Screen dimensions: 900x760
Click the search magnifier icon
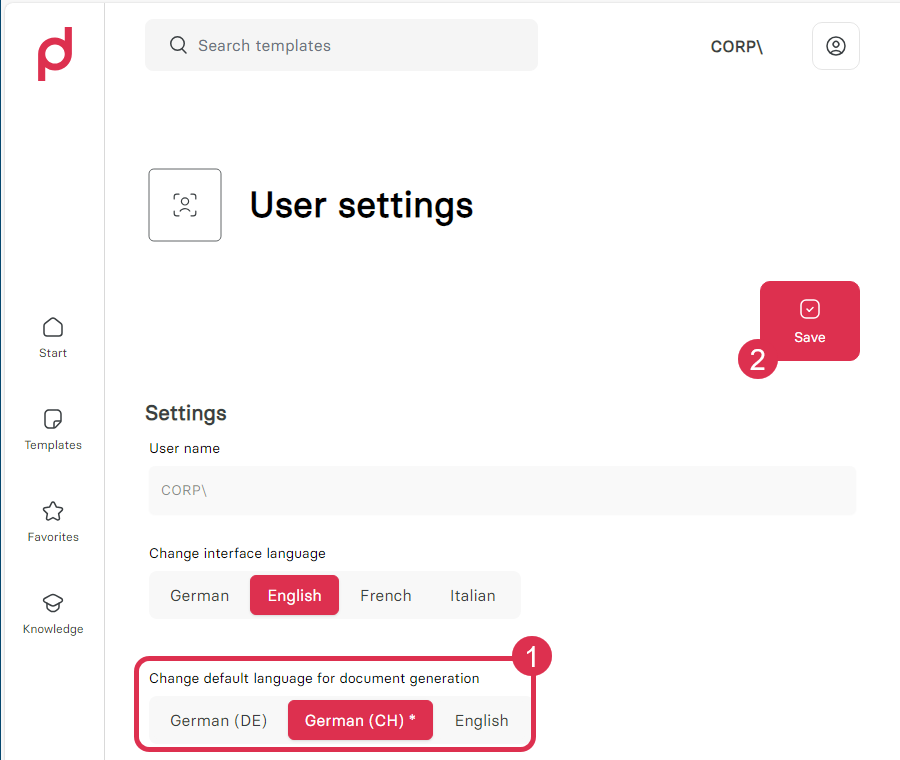click(179, 45)
